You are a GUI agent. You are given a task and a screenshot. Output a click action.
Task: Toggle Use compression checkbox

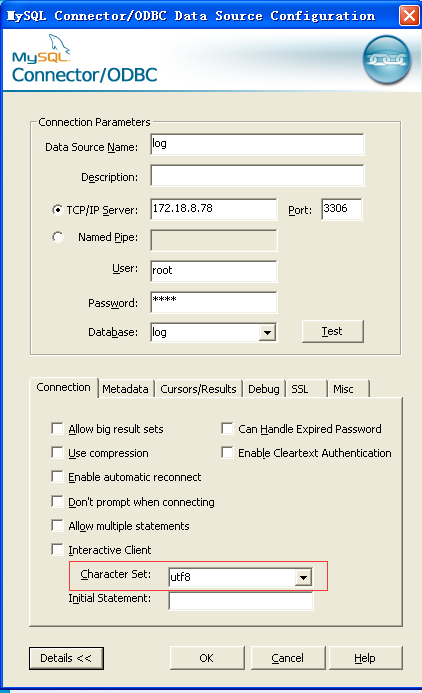(57, 453)
